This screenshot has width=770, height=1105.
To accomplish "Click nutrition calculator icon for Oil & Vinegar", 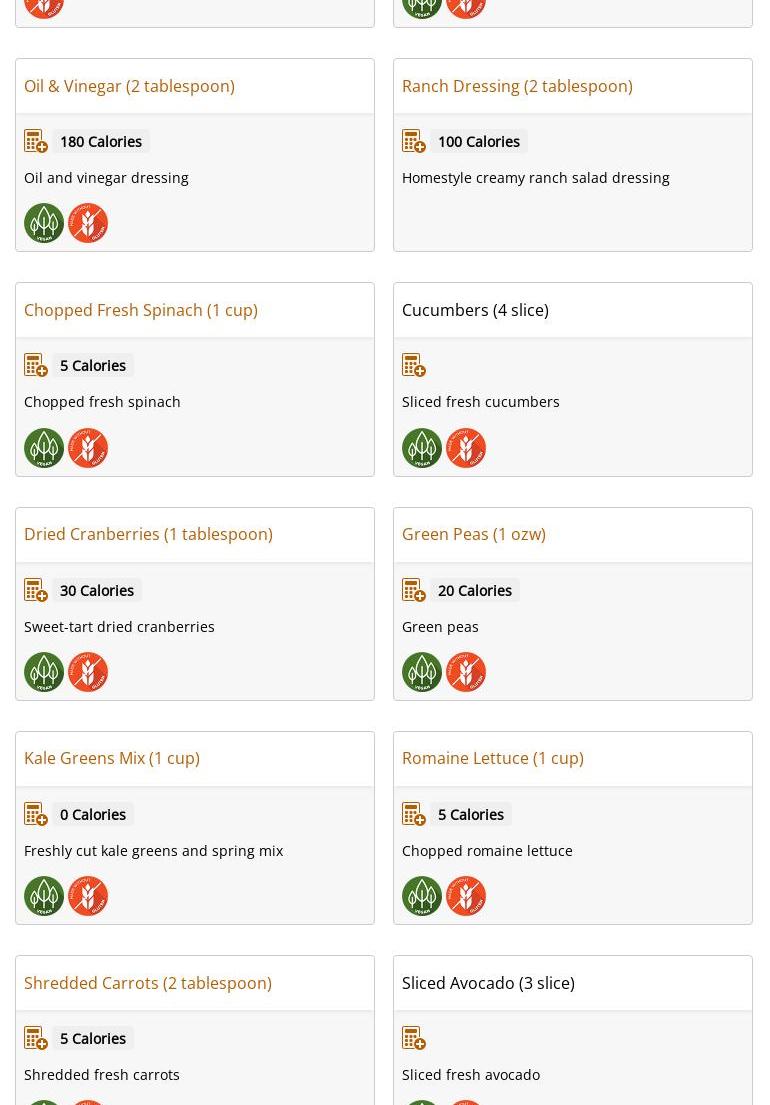I will click(x=36, y=141).
